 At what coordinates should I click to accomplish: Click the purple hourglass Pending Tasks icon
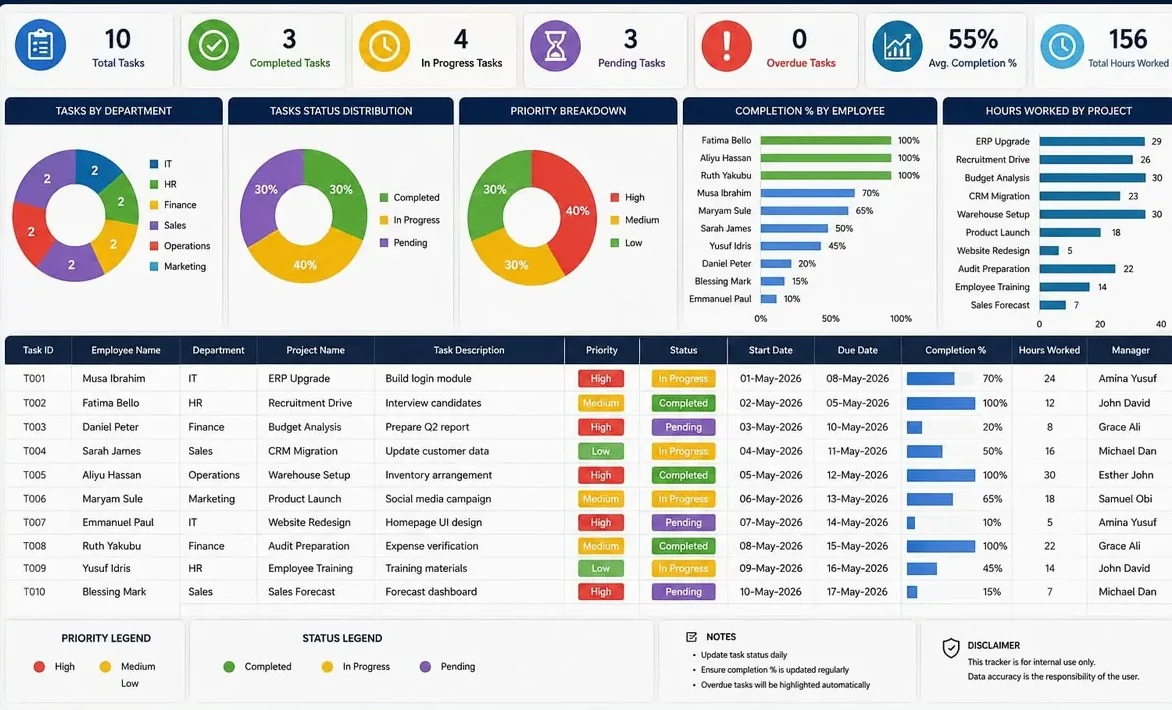pos(555,46)
